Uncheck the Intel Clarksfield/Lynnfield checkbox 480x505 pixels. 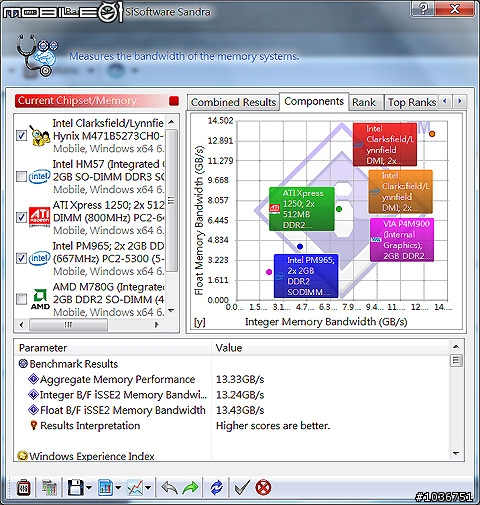coord(22,135)
